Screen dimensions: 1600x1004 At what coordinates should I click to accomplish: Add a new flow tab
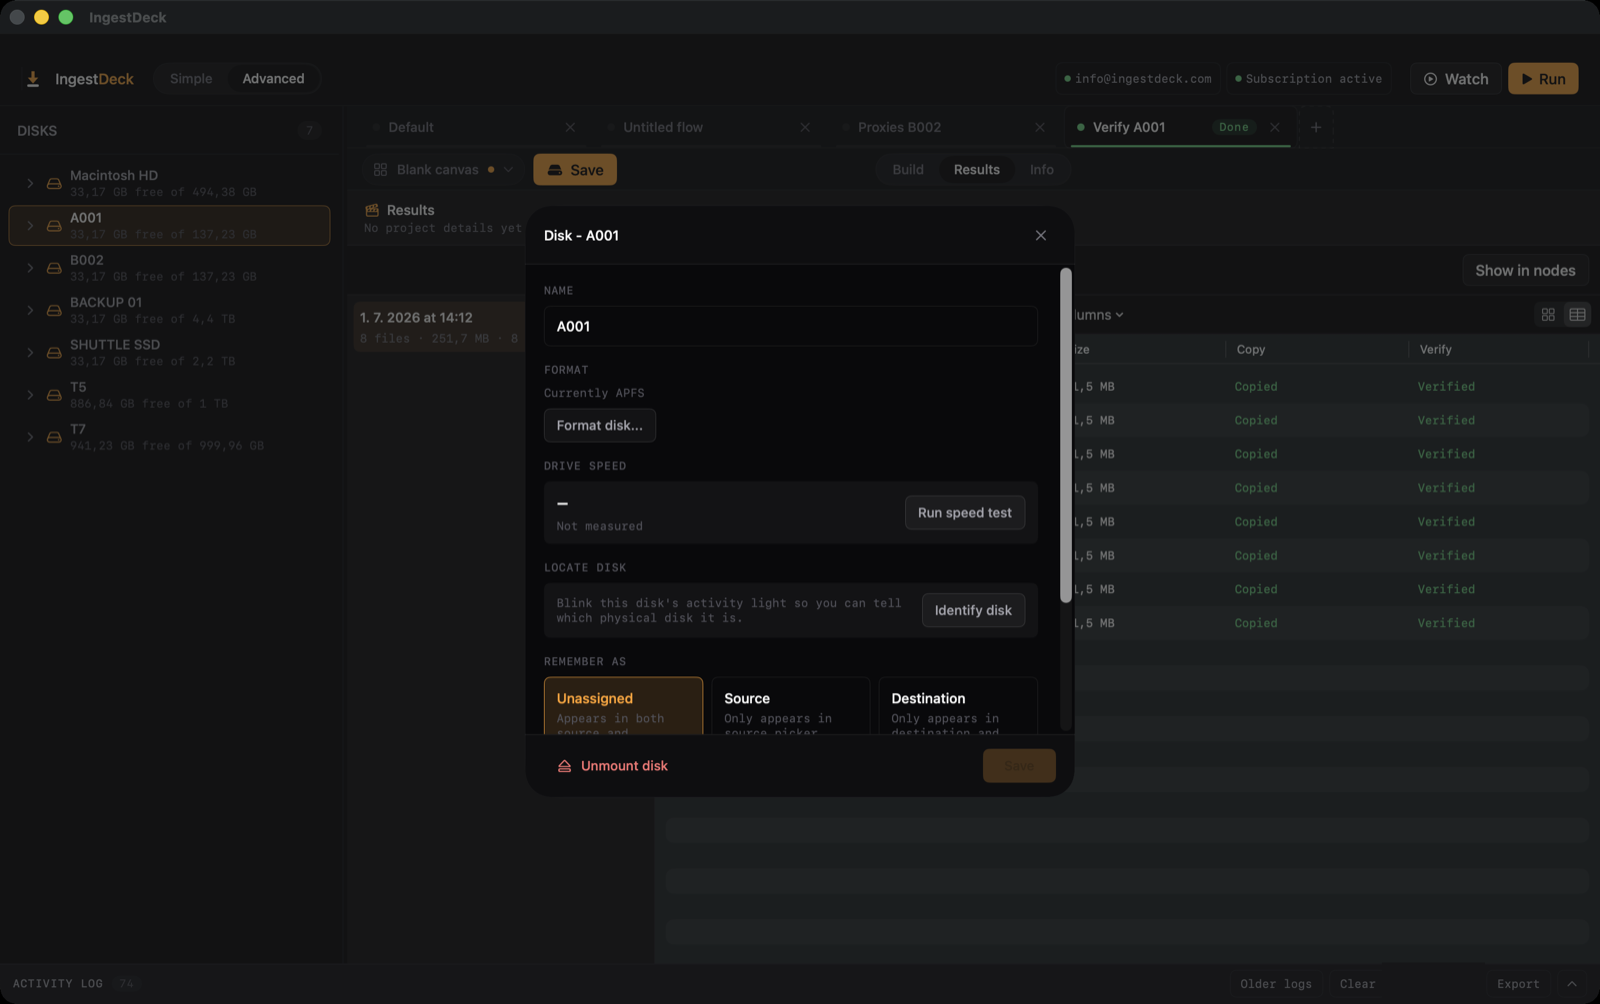point(1316,127)
